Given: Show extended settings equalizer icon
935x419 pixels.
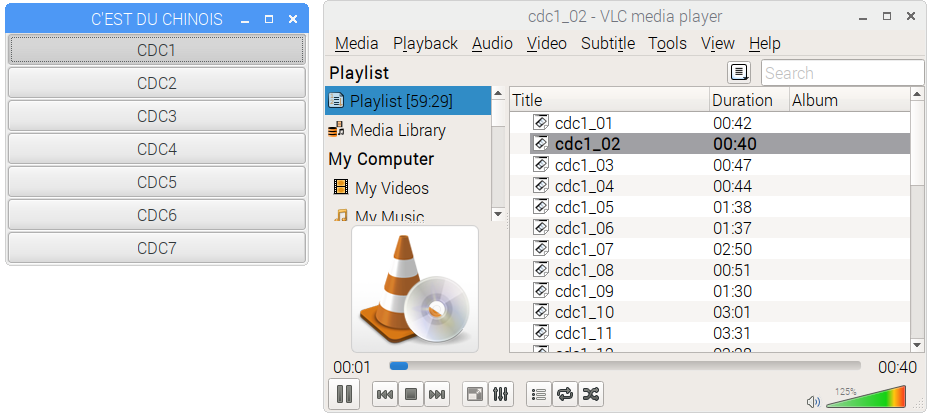Looking at the screenshot, I should (501, 394).
